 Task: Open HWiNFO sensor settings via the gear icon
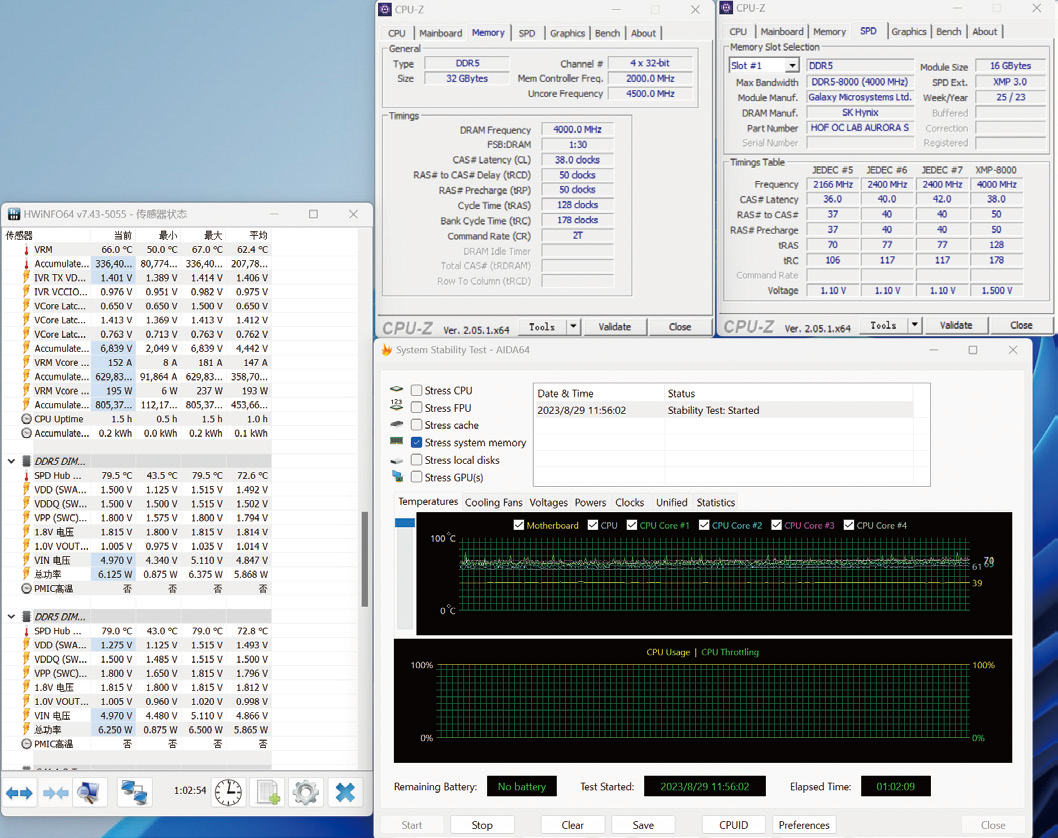tap(307, 792)
